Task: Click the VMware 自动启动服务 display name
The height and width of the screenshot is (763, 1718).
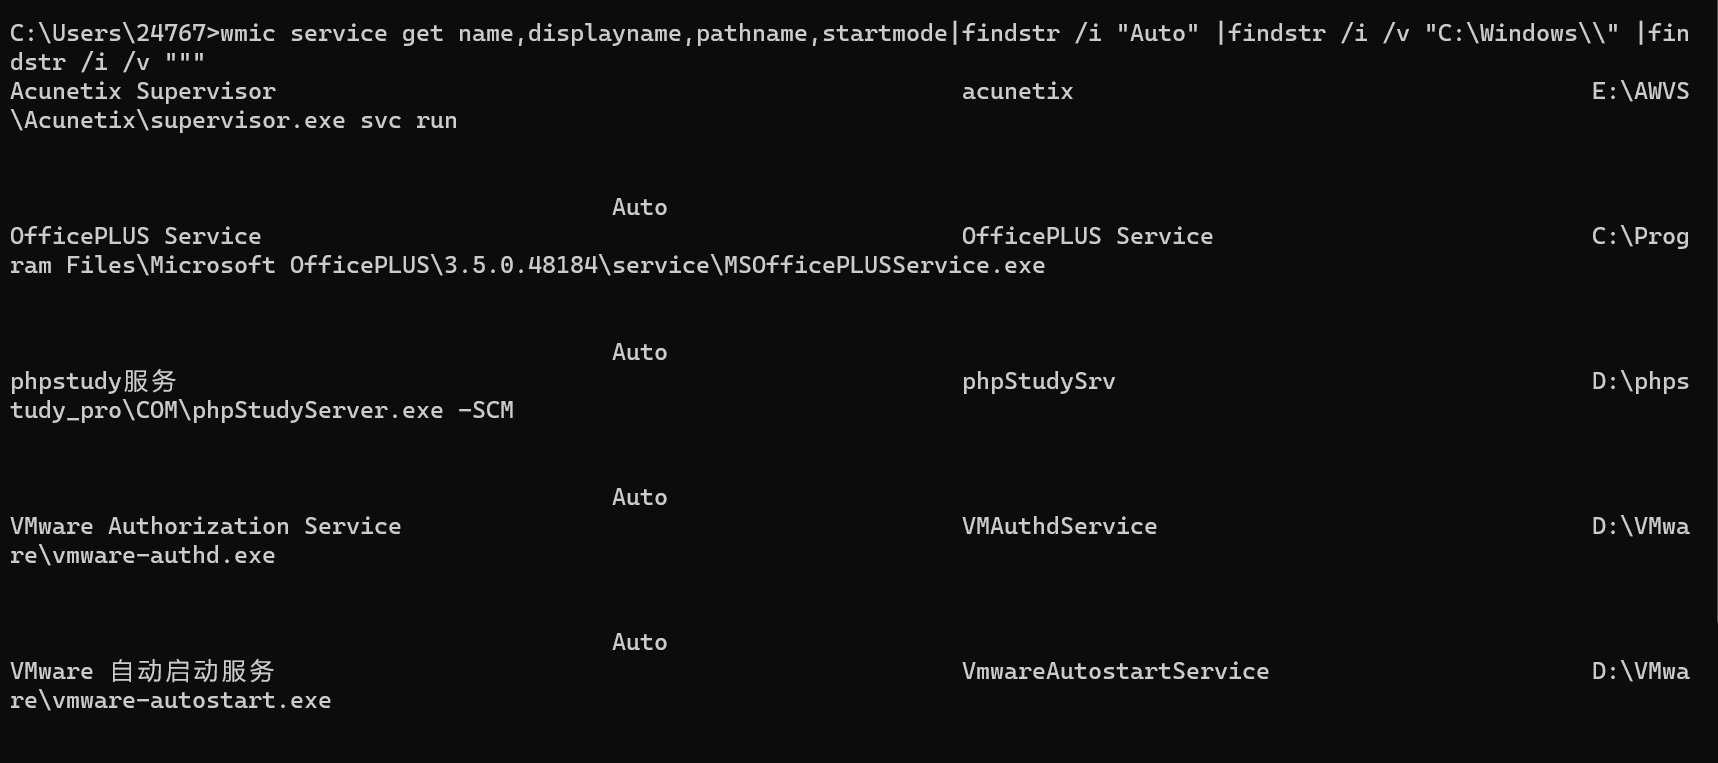Action: [x=142, y=671]
